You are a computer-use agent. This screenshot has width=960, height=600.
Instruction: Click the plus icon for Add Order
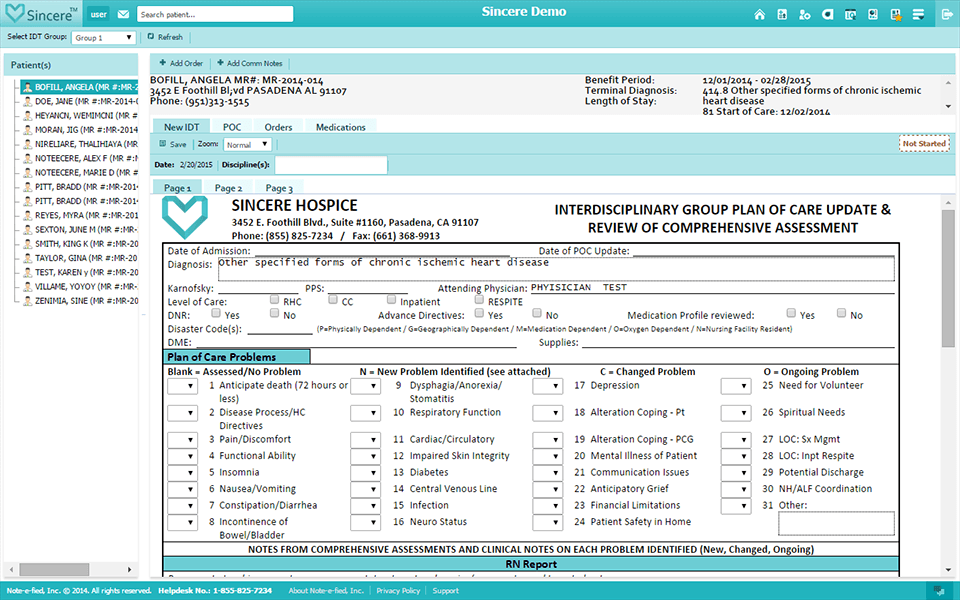click(162, 62)
